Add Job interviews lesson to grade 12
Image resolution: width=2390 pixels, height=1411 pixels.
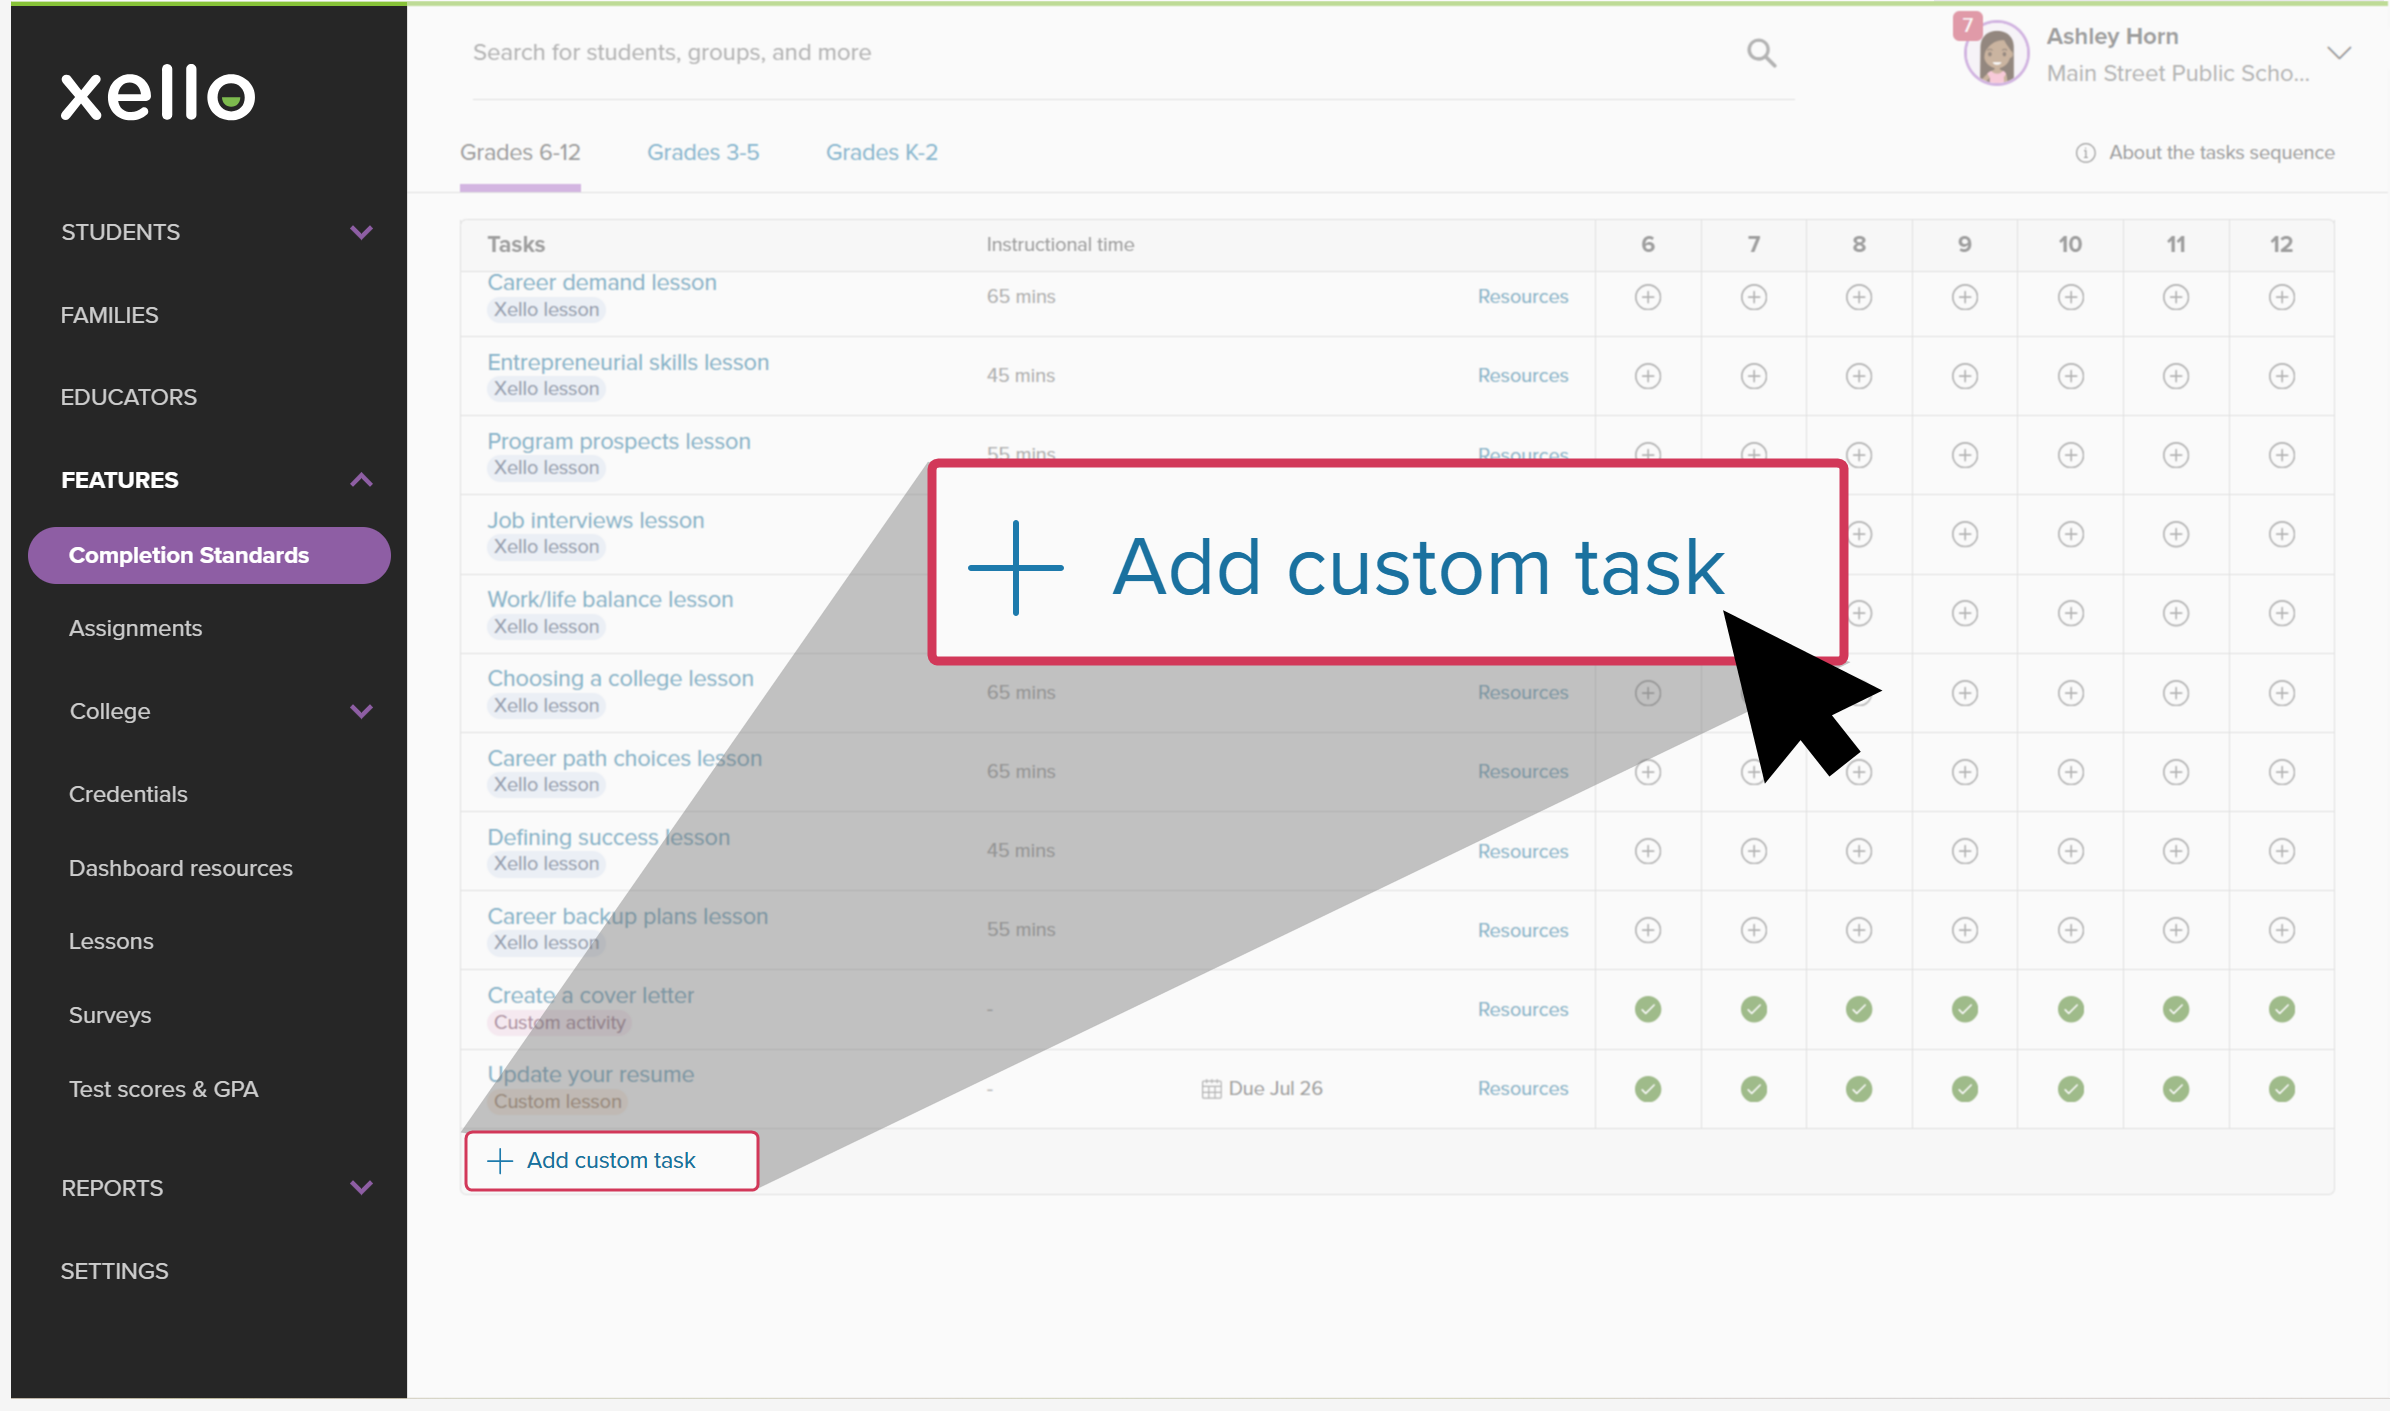tap(2282, 534)
